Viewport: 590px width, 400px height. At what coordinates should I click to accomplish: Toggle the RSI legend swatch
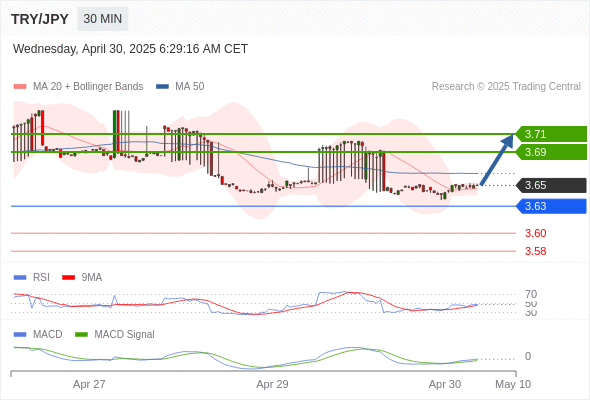[x=20, y=278]
